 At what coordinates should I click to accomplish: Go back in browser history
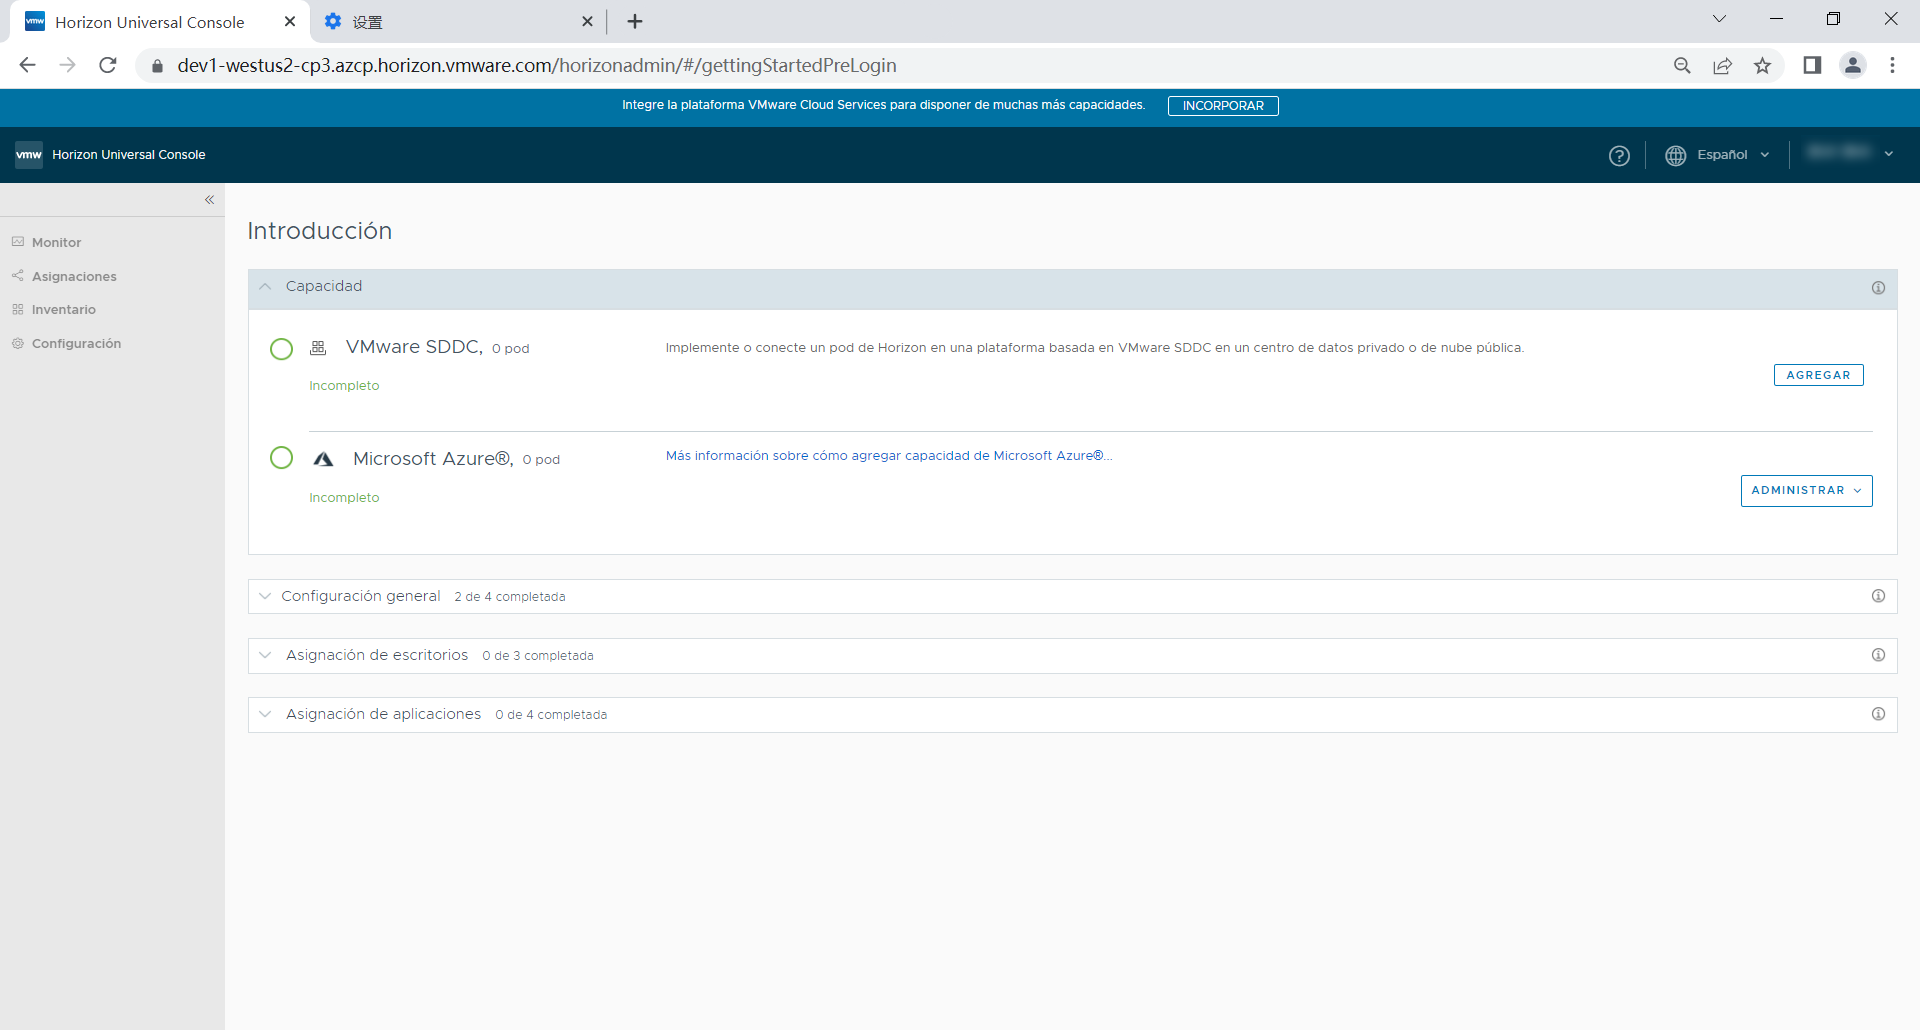(27, 65)
